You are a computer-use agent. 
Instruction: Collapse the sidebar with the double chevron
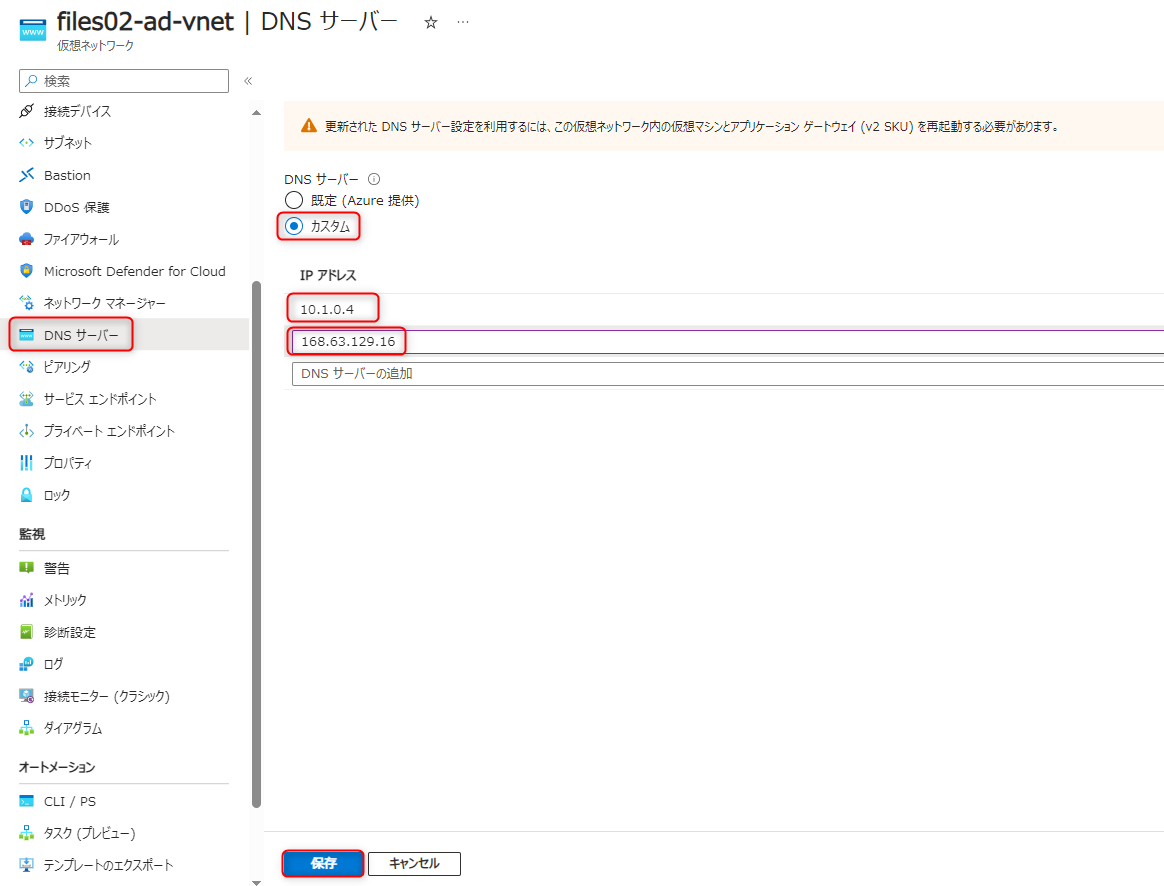coord(248,81)
